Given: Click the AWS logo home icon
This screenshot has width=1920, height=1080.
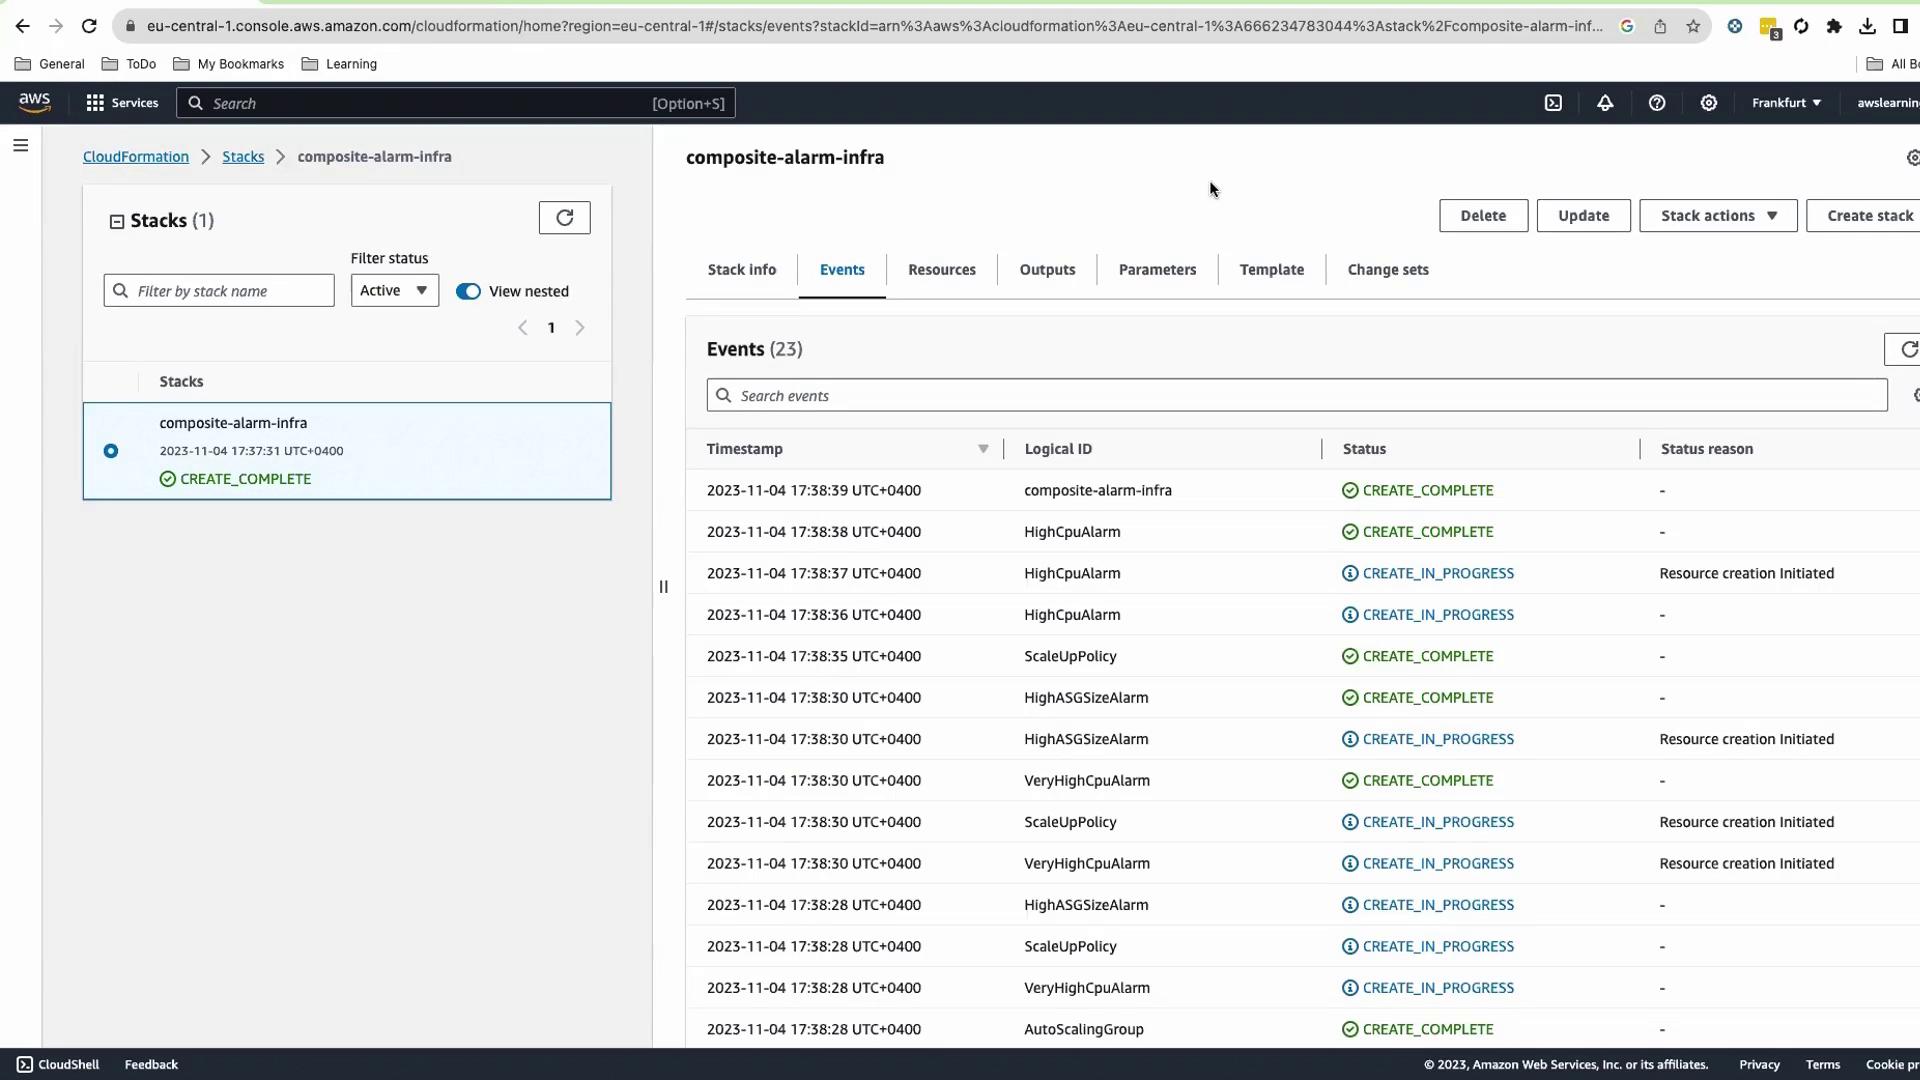Looking at the screenshot, I should (x=34, y=103).
